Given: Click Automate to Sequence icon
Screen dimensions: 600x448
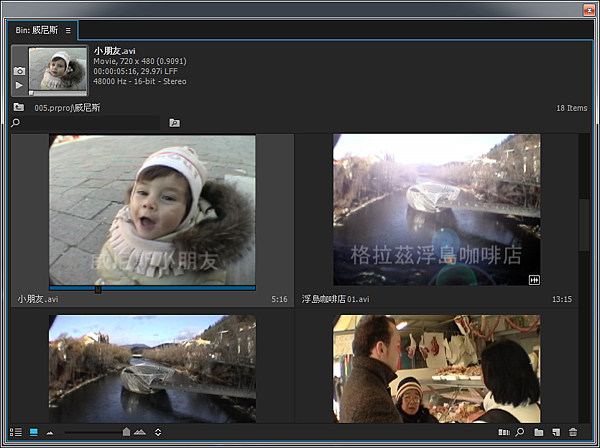Looking at the screenshot, I should (504, 432).
